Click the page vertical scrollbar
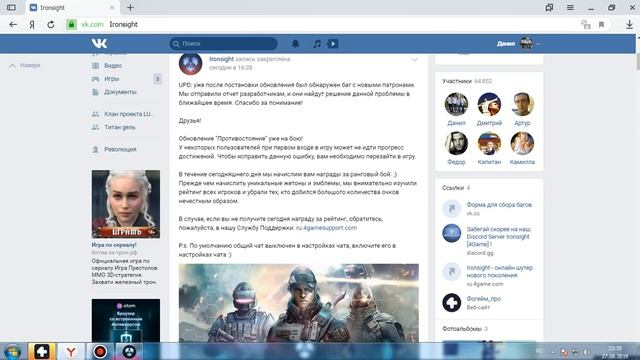 [x=638, y=61]
